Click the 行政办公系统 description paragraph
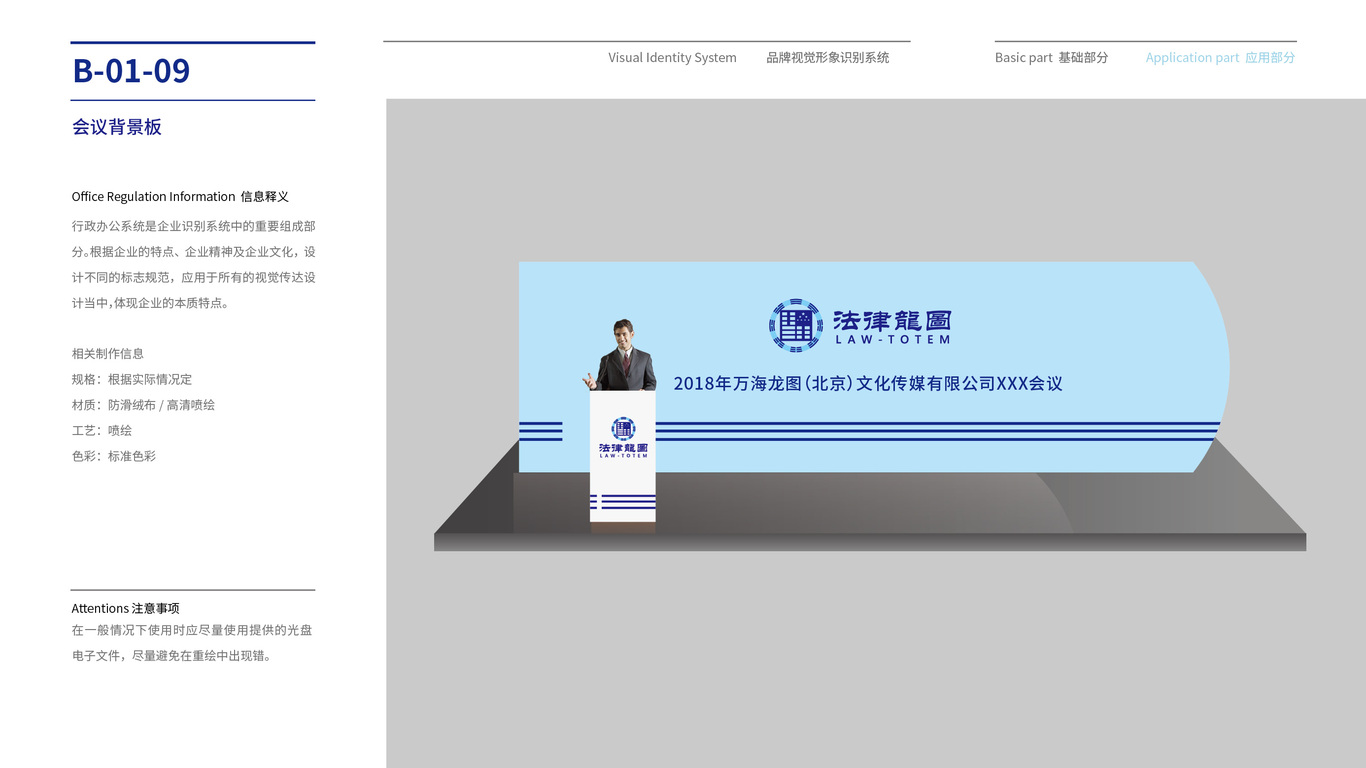The image size is (1366, 768). [x=194, y=265]
